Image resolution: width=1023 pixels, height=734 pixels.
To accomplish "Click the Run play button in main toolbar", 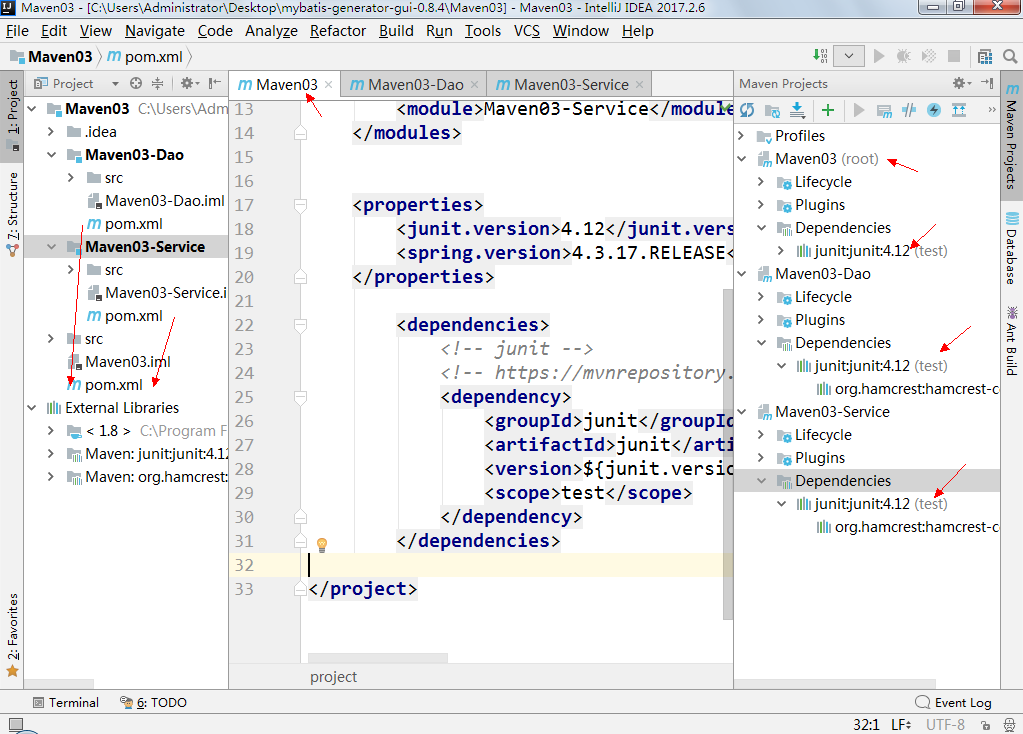I will click(x=879, y=56).
